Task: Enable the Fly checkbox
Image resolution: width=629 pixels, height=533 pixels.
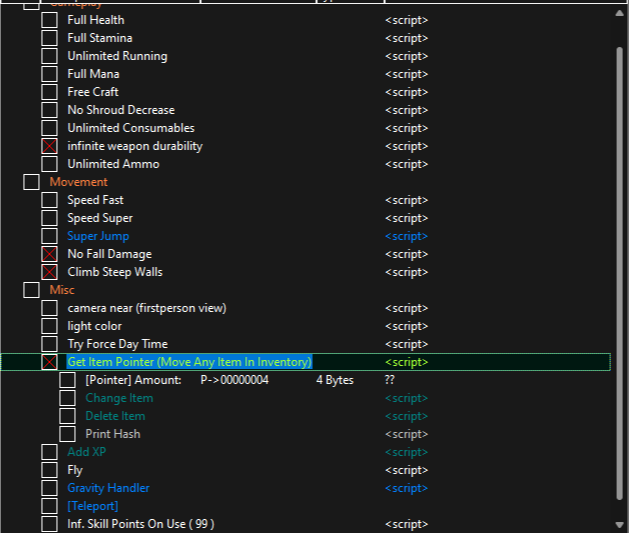Action: point(49,470)
